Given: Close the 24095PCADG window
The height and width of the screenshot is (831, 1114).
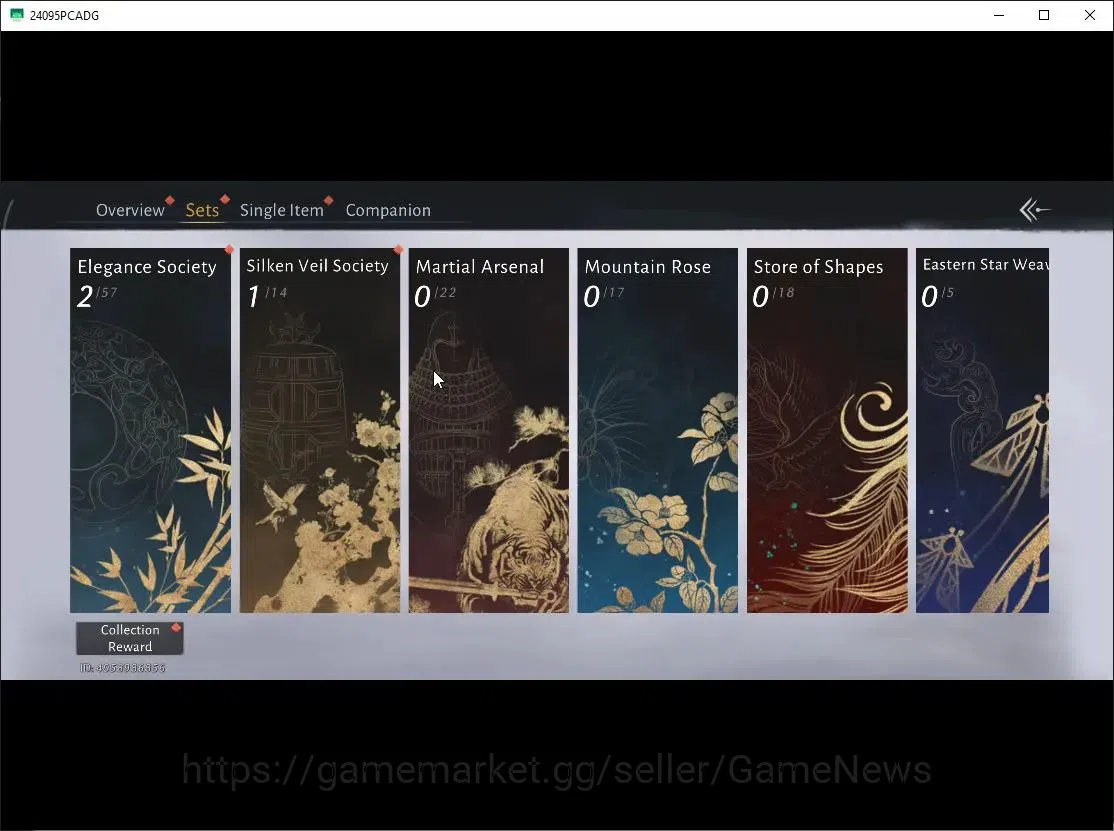Looking at the screenshot, I should (1090, 15).
